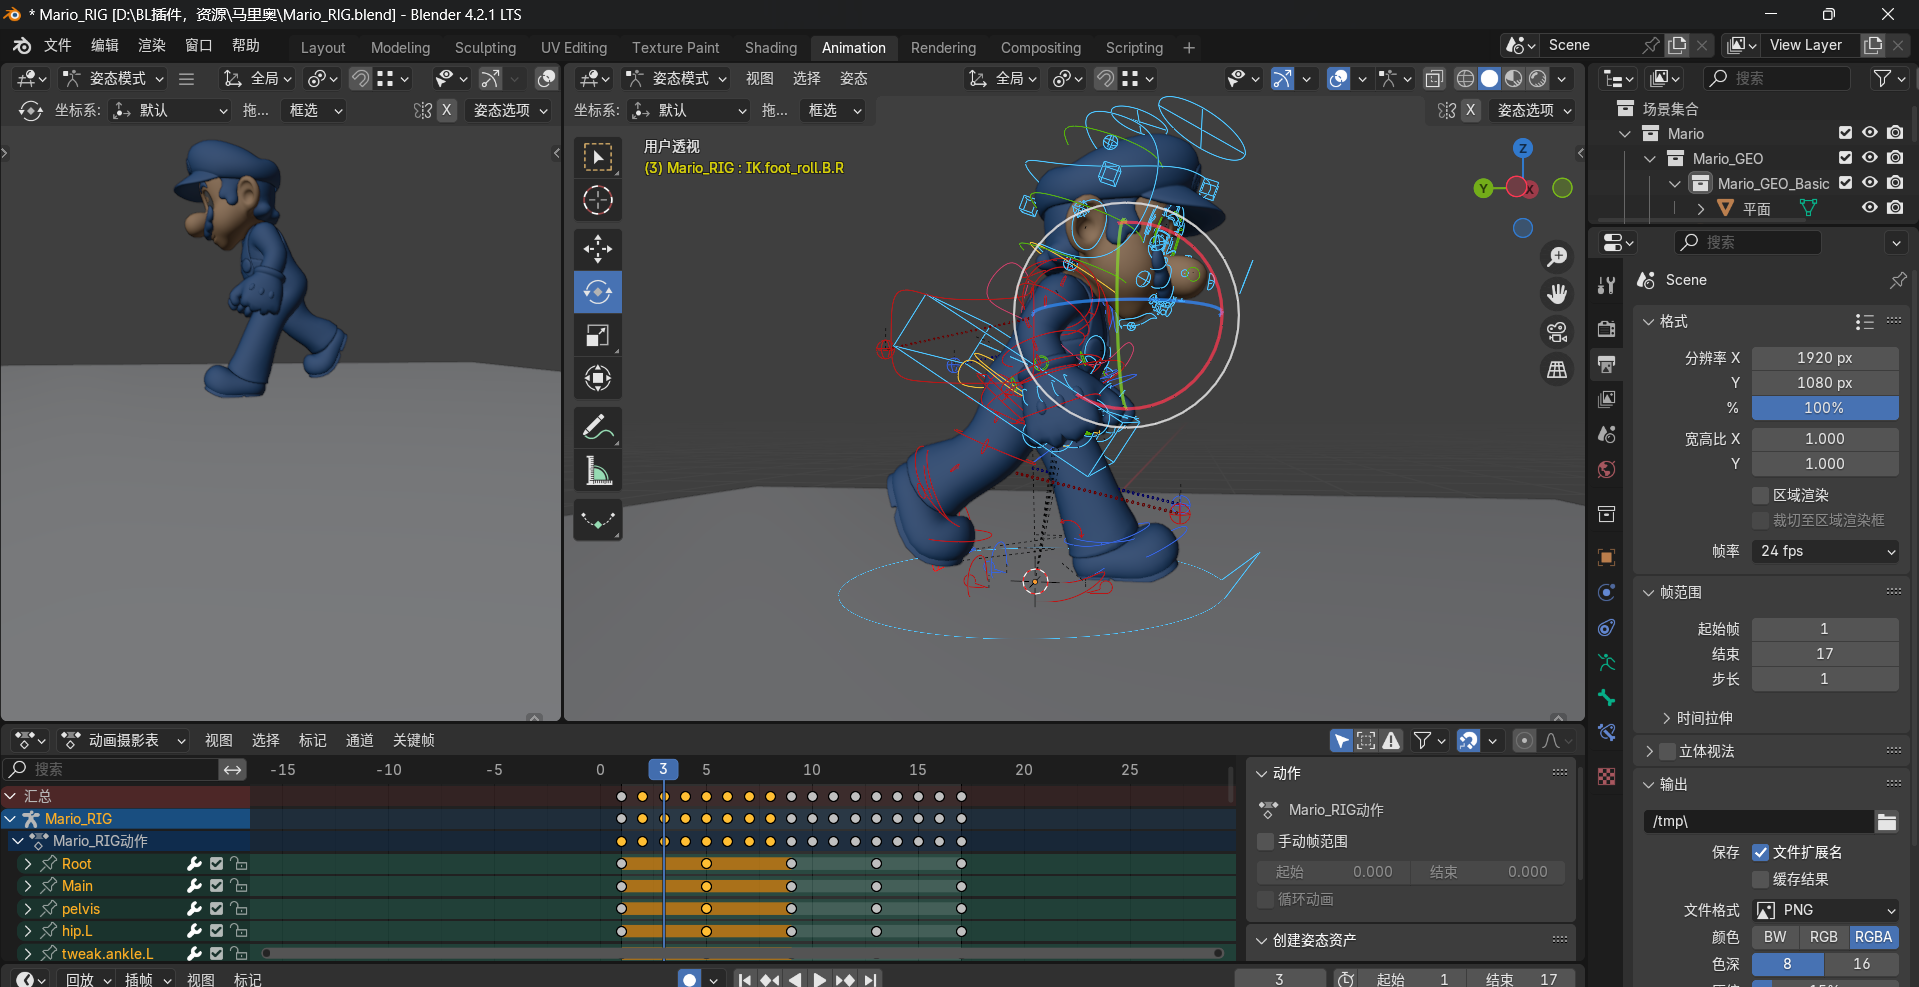Open 姿态模式 dropdown in main viewport
The image size is (1919, 987).
pyautogui.click(x=676, y=78)
